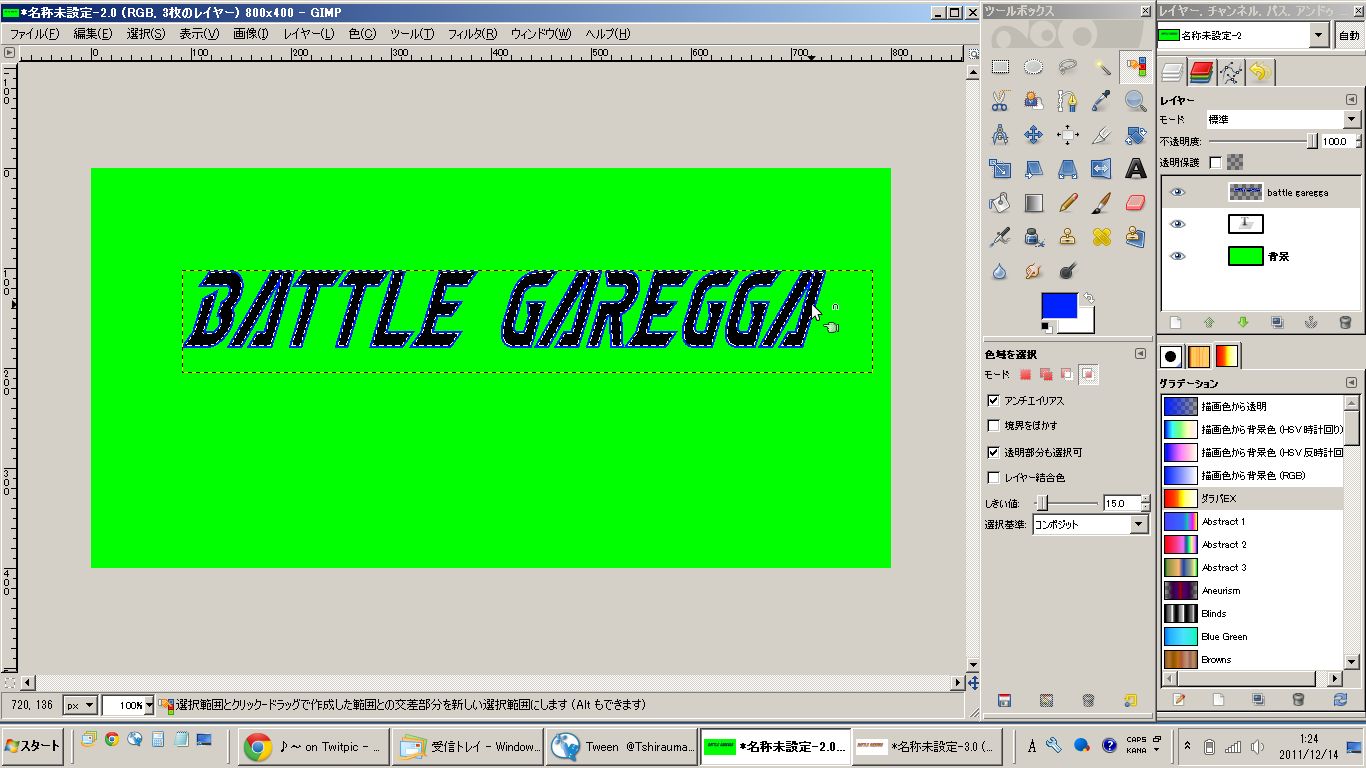Select the Ellipse Select tool
The height and width of the screenshot is (768, 1366).
click(1034, 67)
